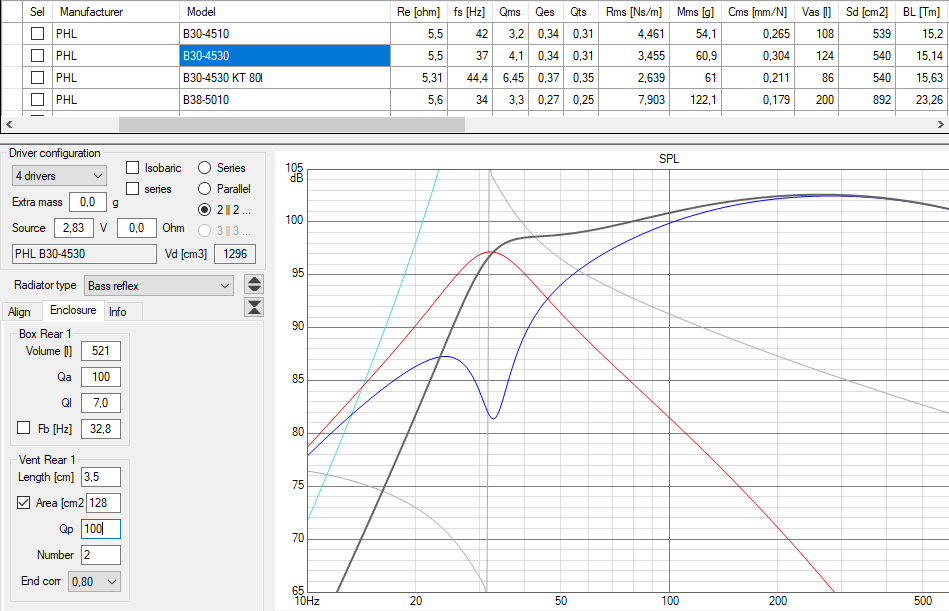Switch to the Align tab
The height and width of the screenshot is (611, 949).
(19, 312)
